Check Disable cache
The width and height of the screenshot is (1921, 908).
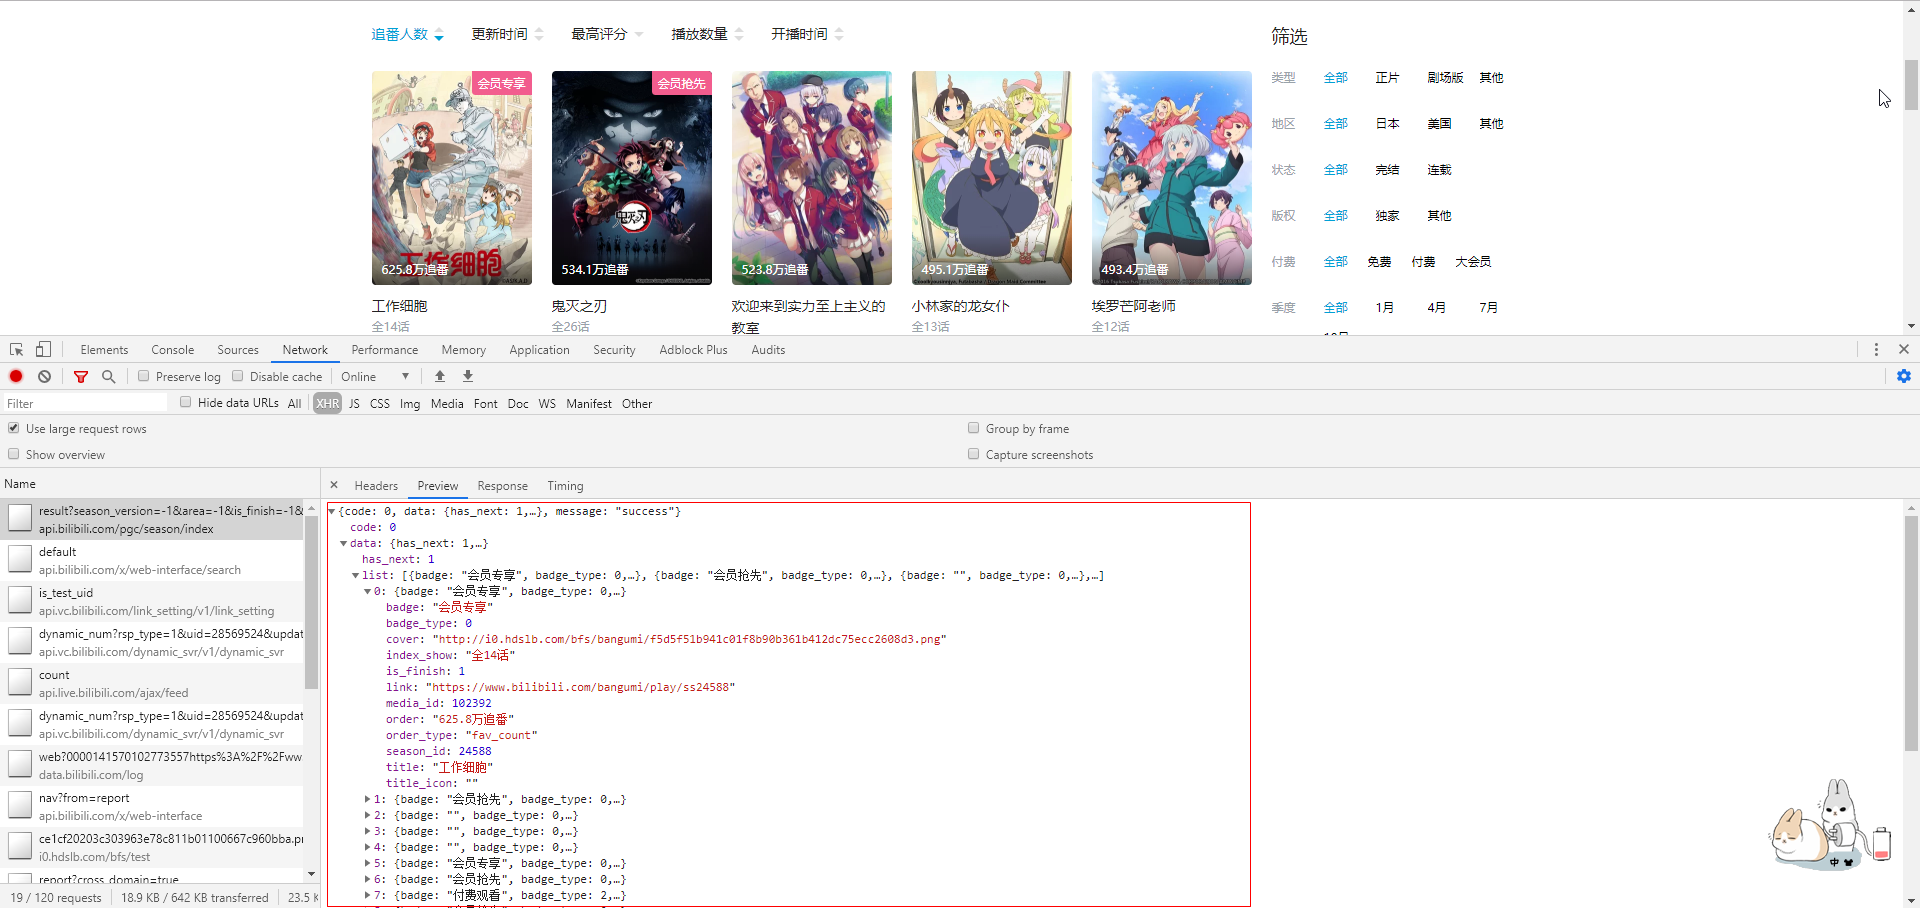click(x=237, y=375)
